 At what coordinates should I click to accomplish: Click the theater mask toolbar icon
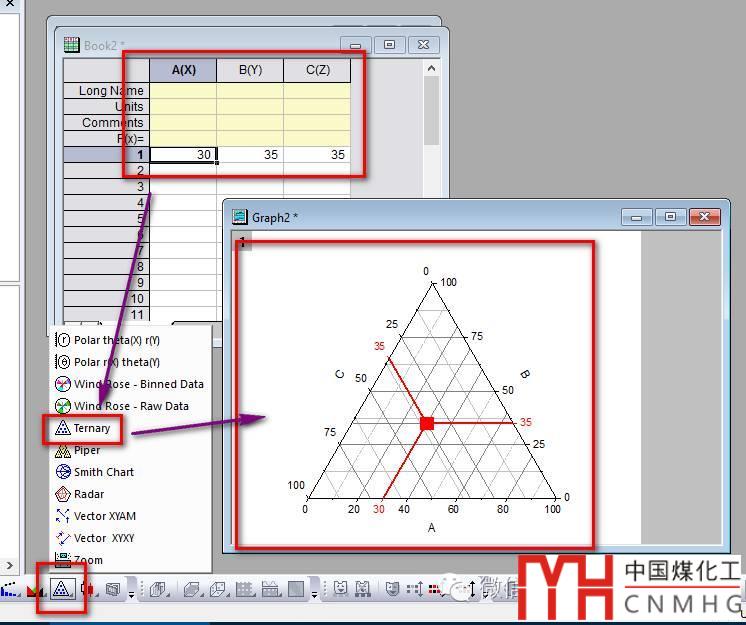[x=392, y=589]
